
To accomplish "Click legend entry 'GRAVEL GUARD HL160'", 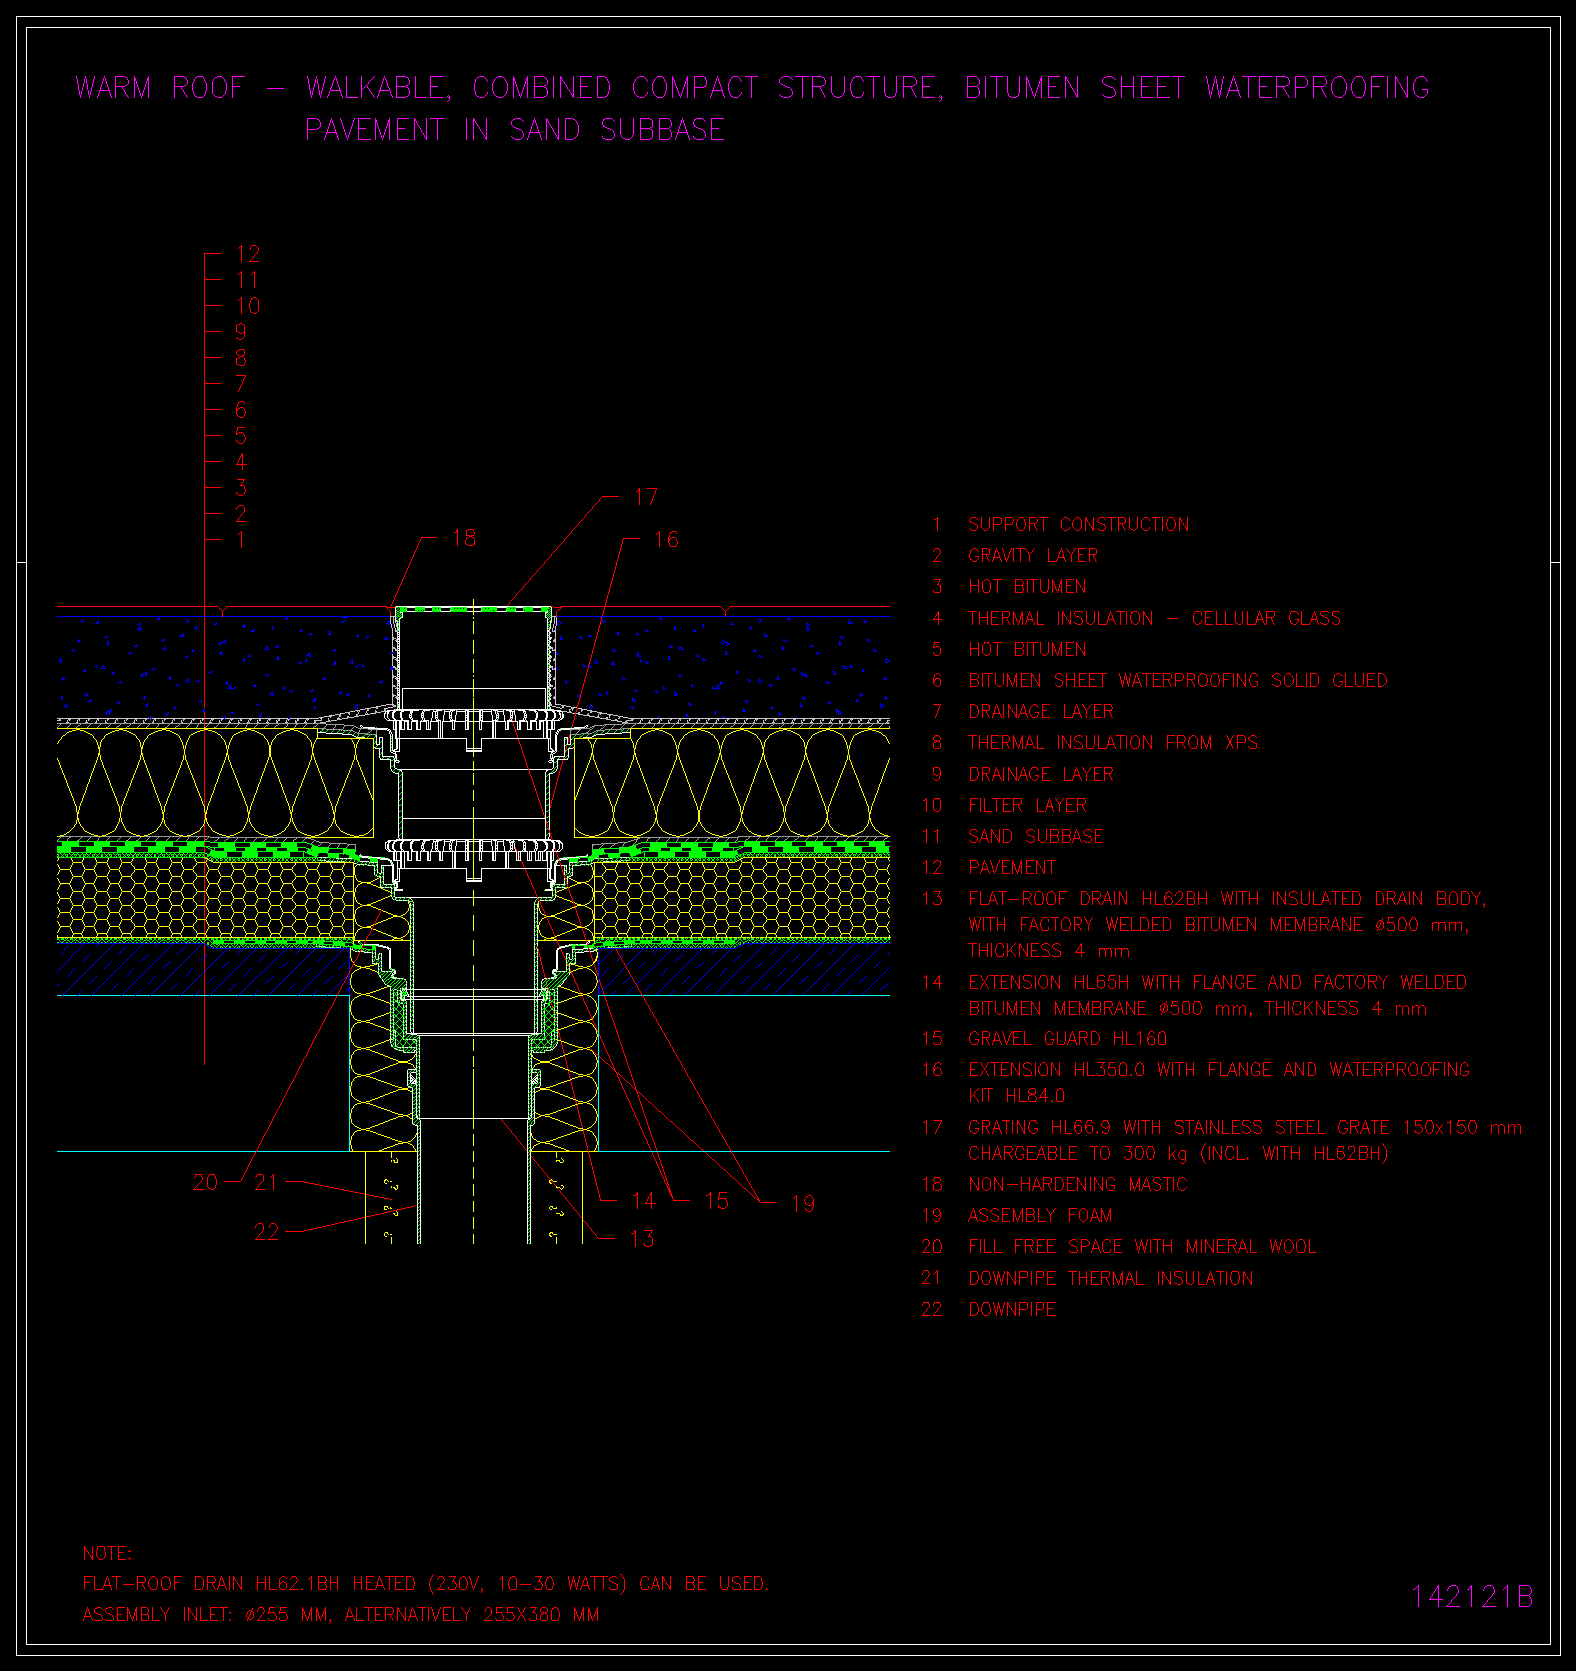I will click(1067, 1038).
